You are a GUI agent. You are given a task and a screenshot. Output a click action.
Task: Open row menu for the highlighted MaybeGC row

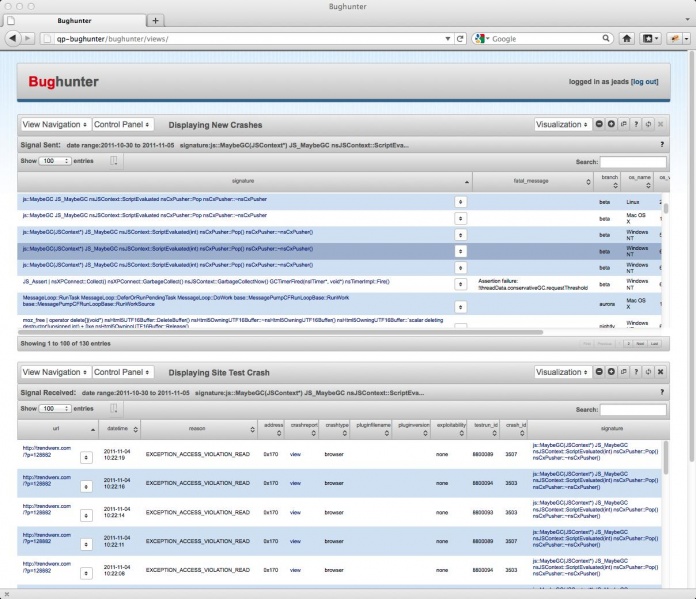point(460,251)
